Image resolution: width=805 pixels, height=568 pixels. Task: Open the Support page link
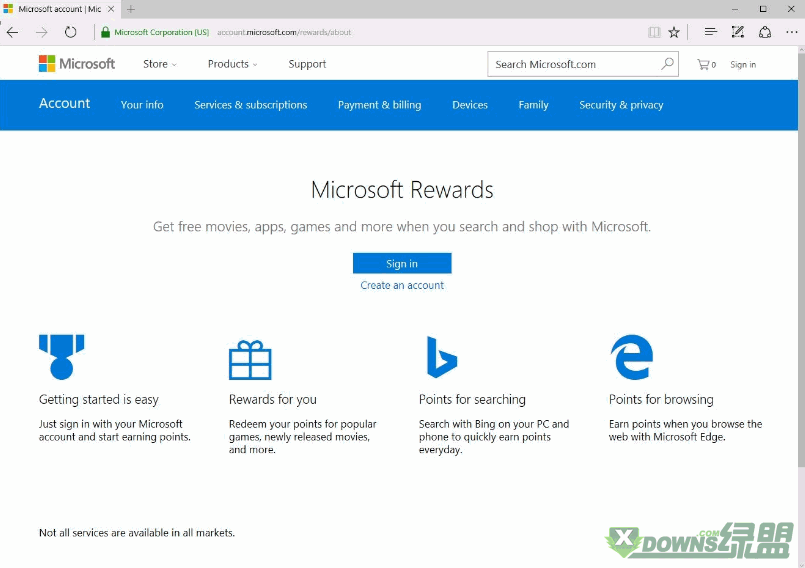[x=307, y=64]
